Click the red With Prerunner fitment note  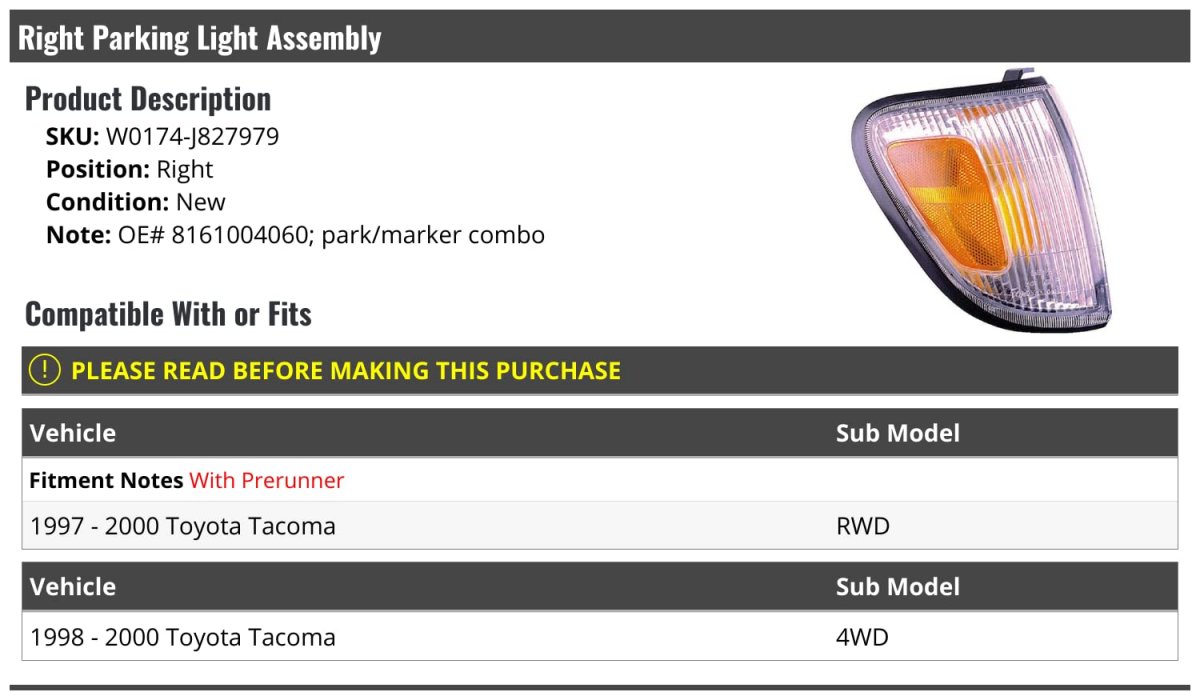[267, 480]
